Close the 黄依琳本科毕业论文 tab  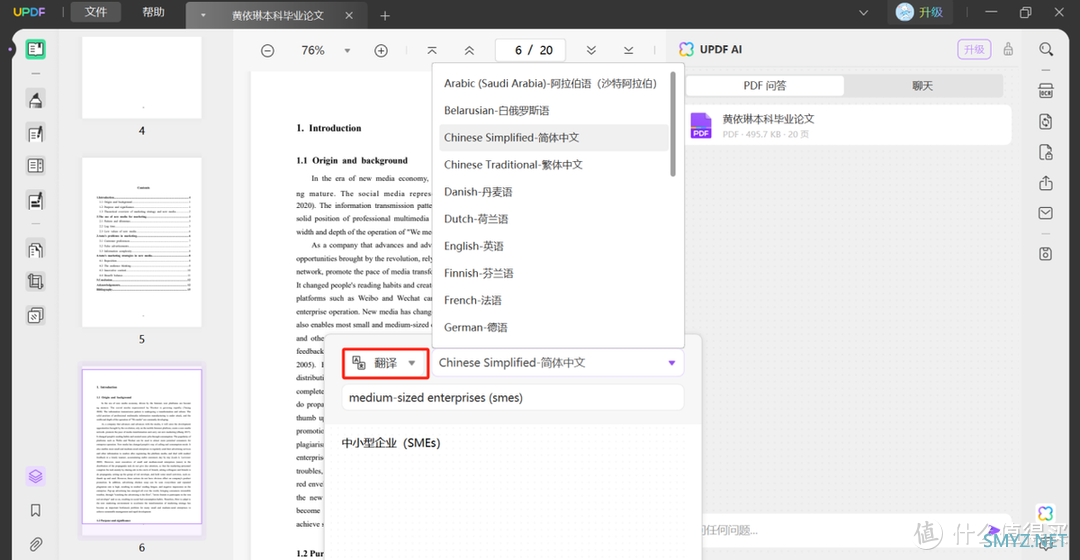(x=349, y=15)
